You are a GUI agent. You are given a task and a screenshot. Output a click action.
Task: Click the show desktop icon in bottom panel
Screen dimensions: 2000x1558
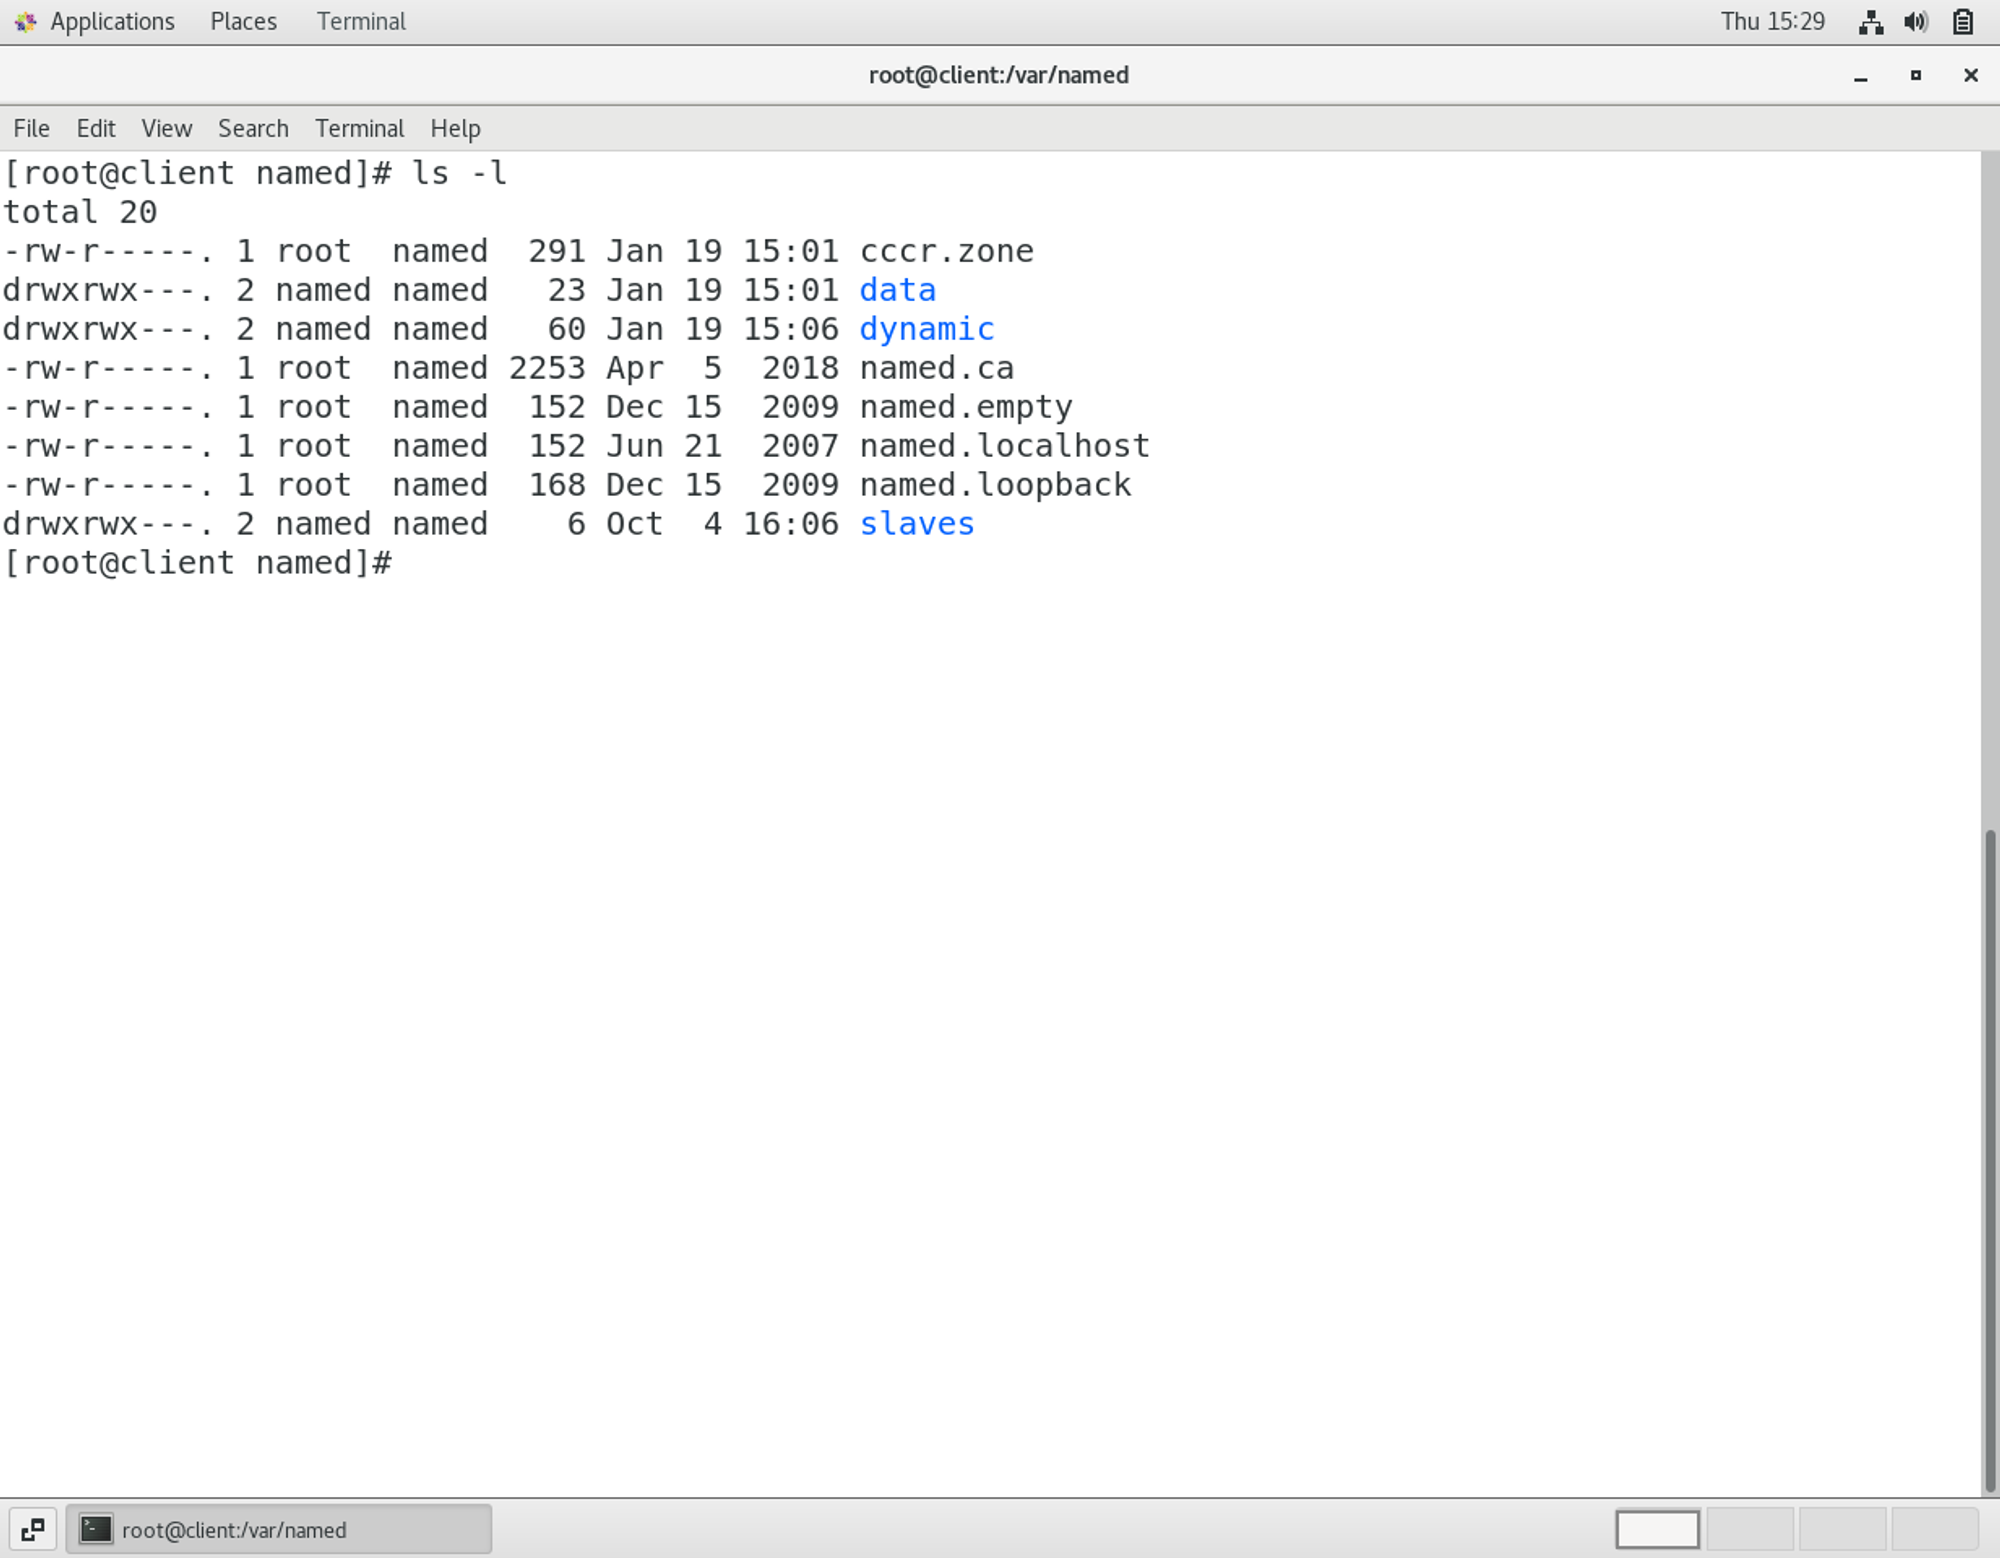(32, 1529)
